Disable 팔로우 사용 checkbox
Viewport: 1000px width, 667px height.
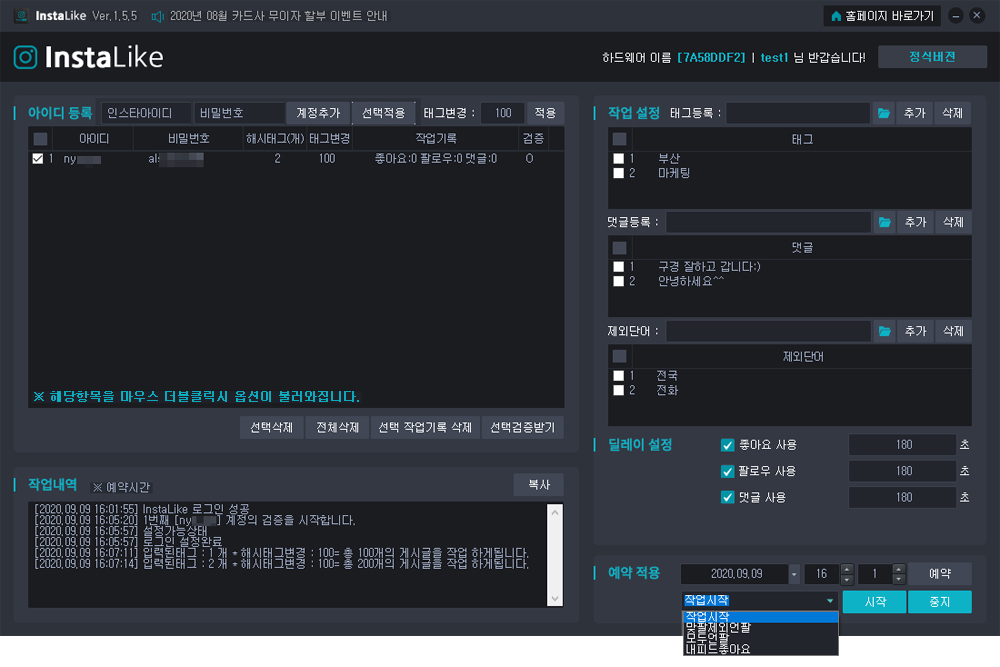727,471
